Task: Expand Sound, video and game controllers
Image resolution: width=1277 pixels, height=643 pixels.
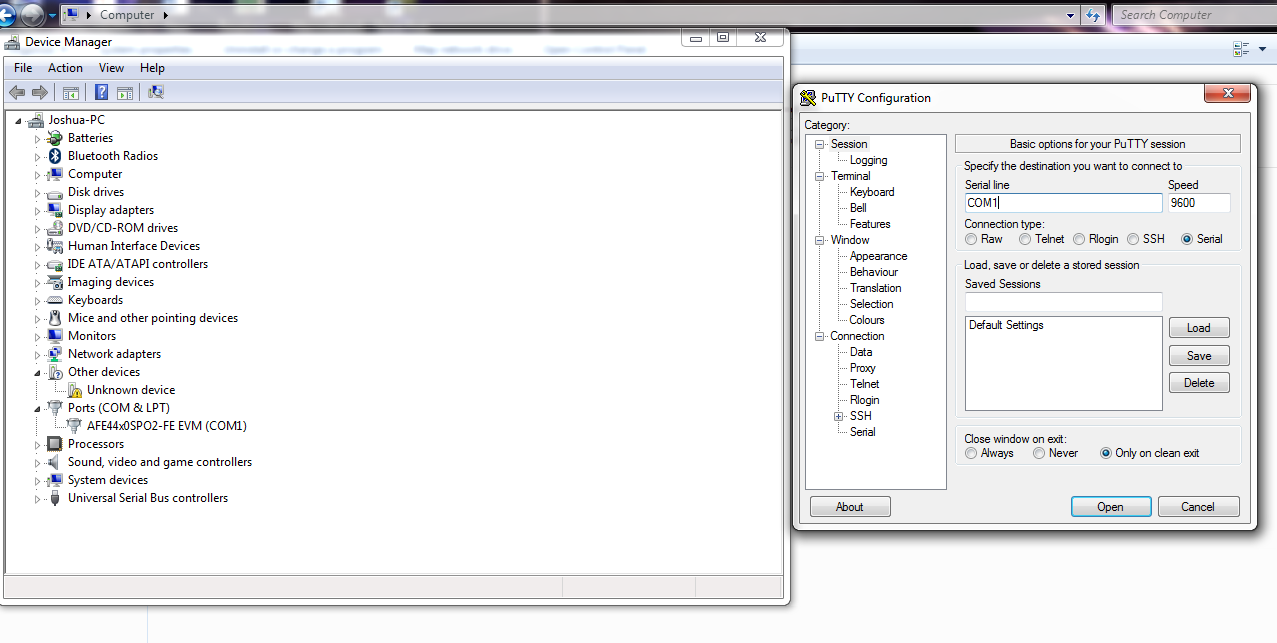Action: tap(38, 462)
